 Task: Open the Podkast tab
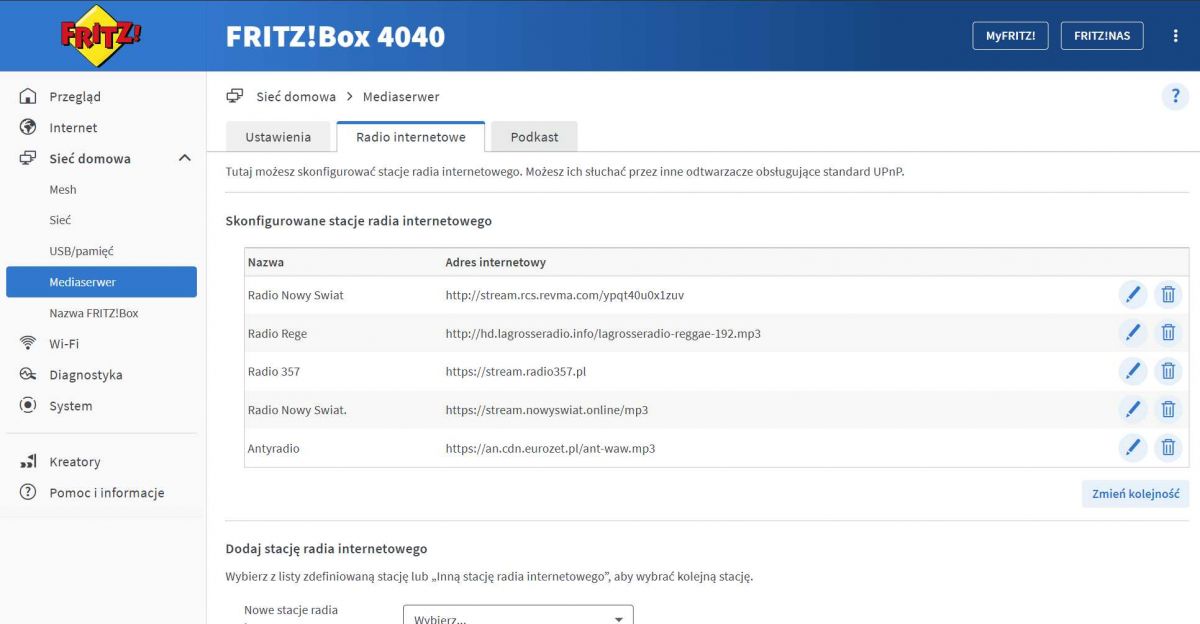pyautogui.click(x=534, y=137)
